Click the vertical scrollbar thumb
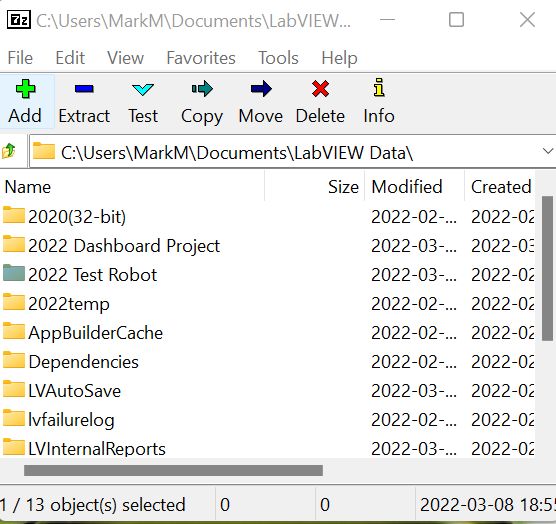 click(x=547, y=268)
